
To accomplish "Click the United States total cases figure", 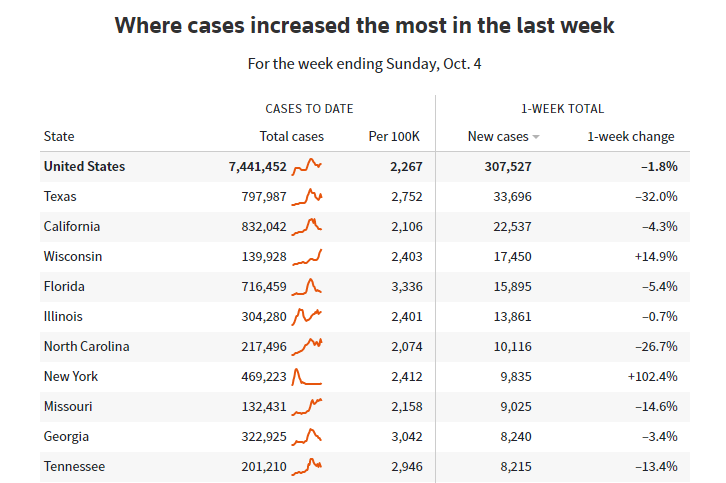I will pos(257,166).
